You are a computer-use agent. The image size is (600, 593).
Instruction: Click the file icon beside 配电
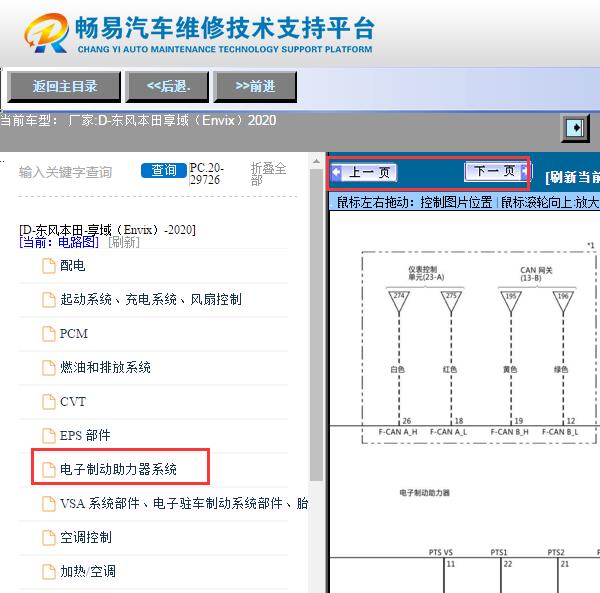point(49,266)
